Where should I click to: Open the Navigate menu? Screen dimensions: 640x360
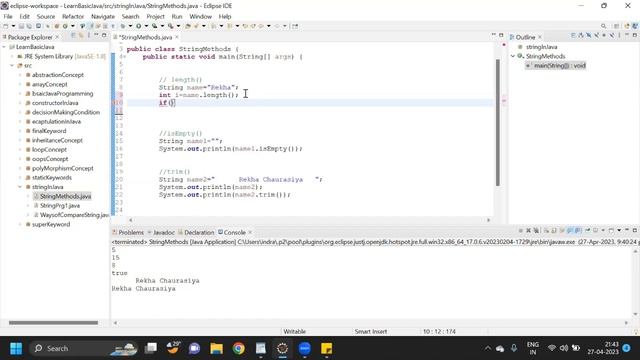pyautogui.click(x=103, y=16)
